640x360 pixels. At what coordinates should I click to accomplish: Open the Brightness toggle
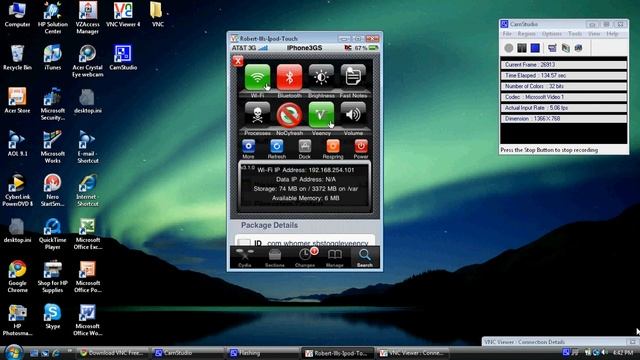(321, 77)
